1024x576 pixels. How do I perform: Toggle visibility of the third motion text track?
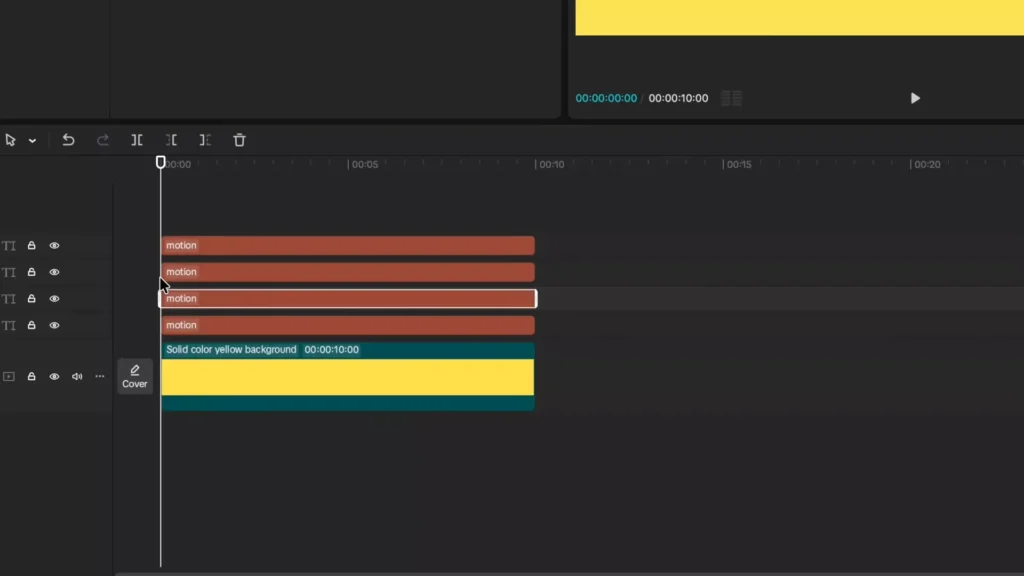pyautogui.click(x=55, y=299)
